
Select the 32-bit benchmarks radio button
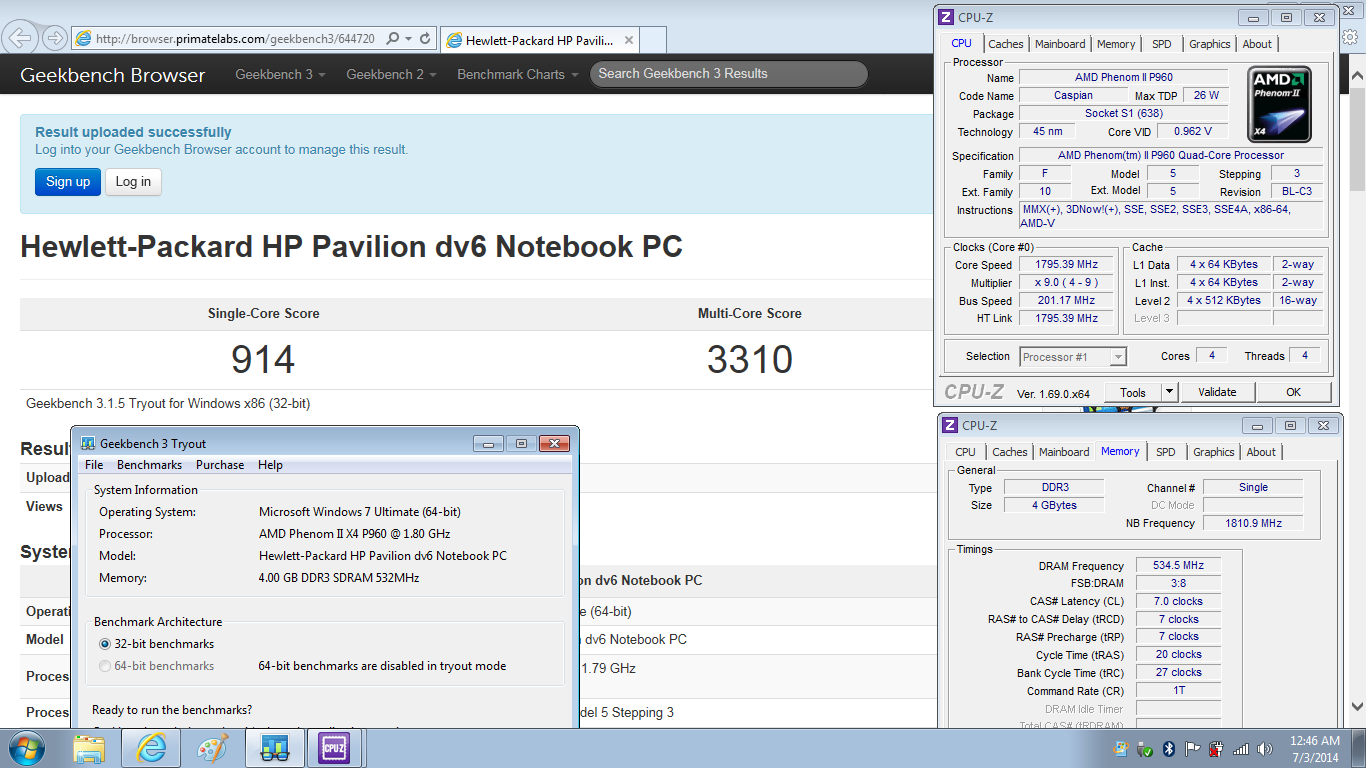(105, 644)
